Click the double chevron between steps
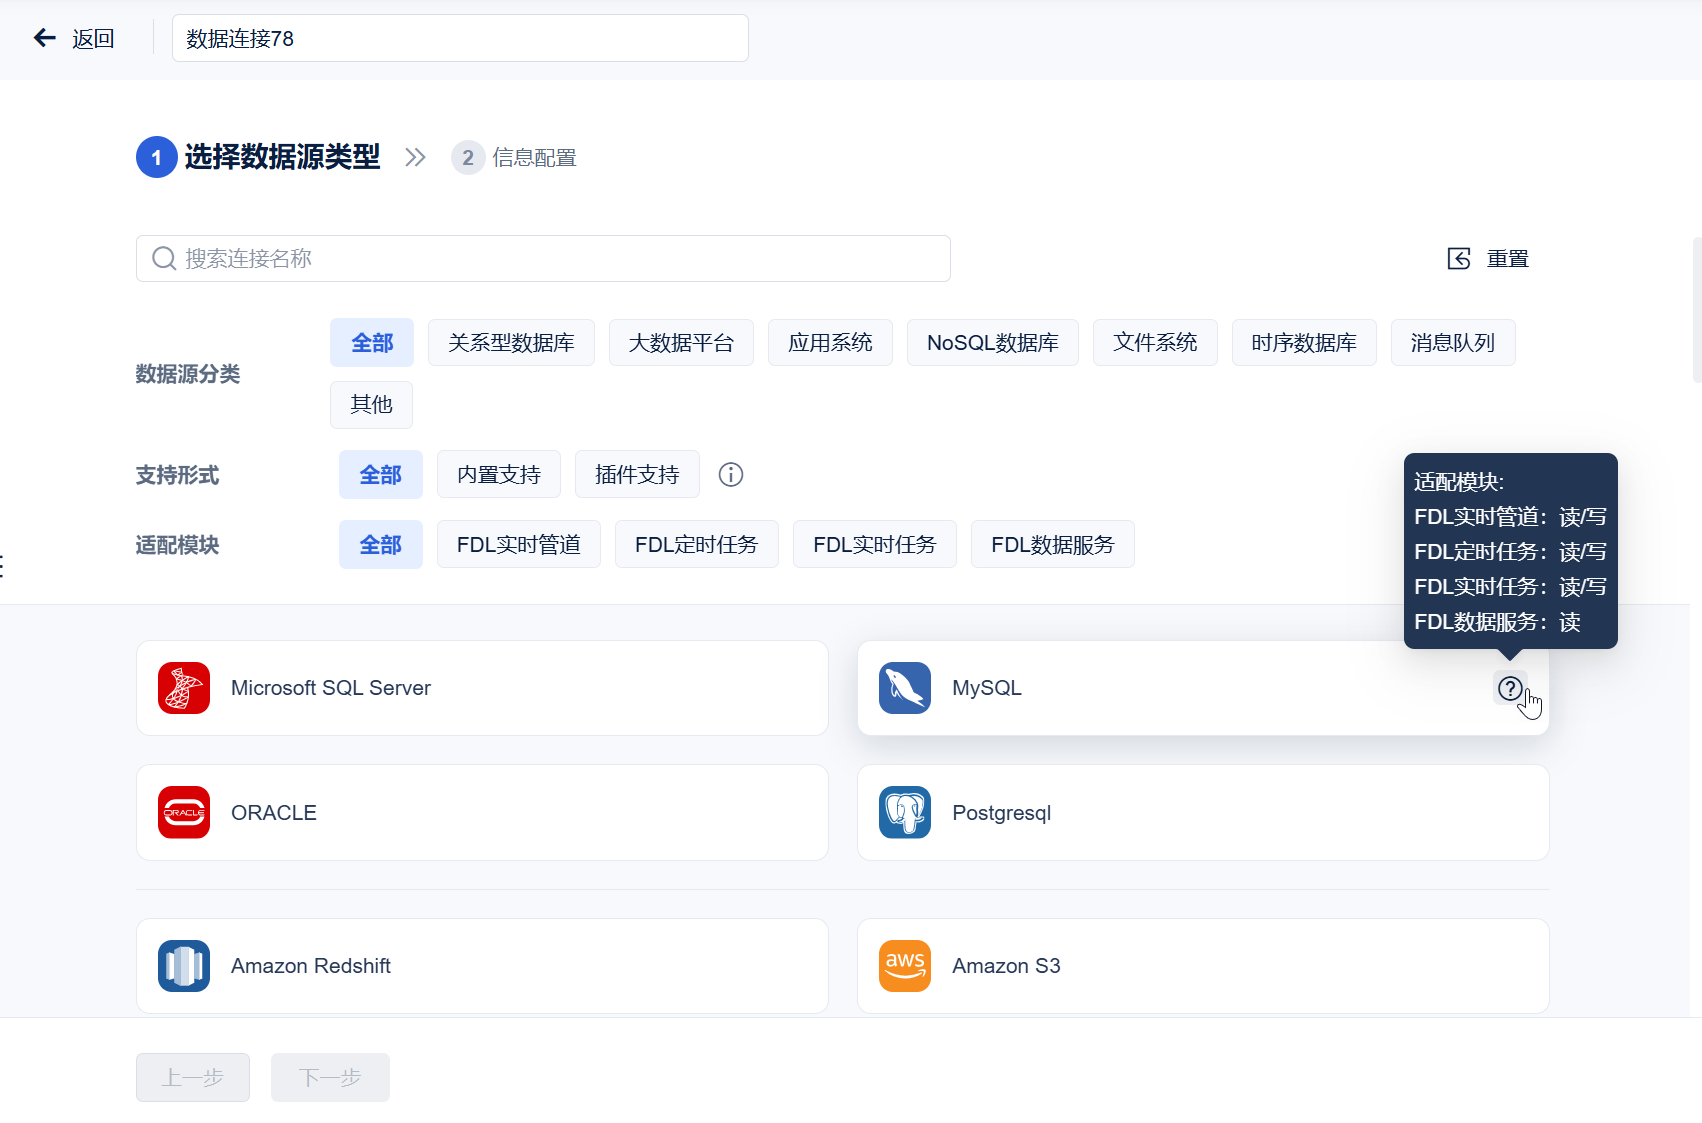Viewport: 1702px width, 1123px height. click(x=415, y=157)
